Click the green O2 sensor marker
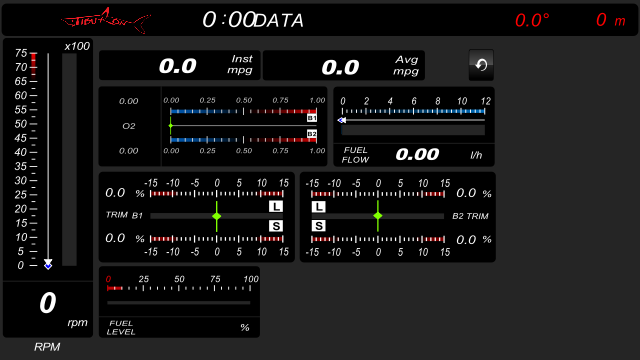640x360 pixels. pos(171,125)
